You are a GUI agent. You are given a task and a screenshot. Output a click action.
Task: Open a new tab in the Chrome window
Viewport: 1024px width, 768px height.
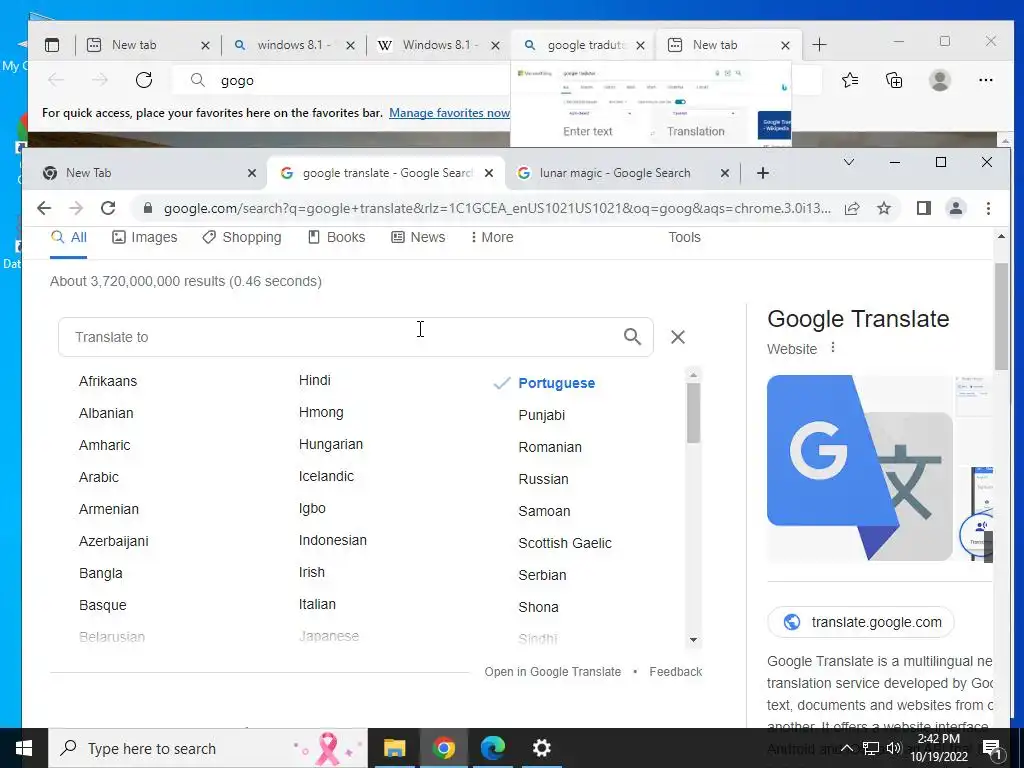[763, 173]
